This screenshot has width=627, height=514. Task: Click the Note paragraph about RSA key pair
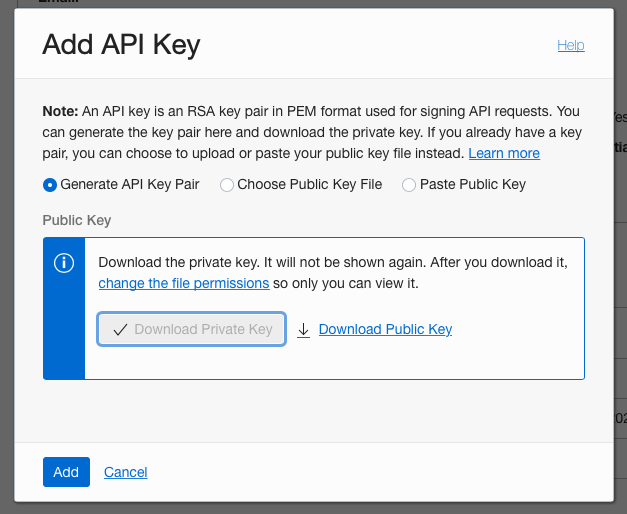click(x=312, y=132)
